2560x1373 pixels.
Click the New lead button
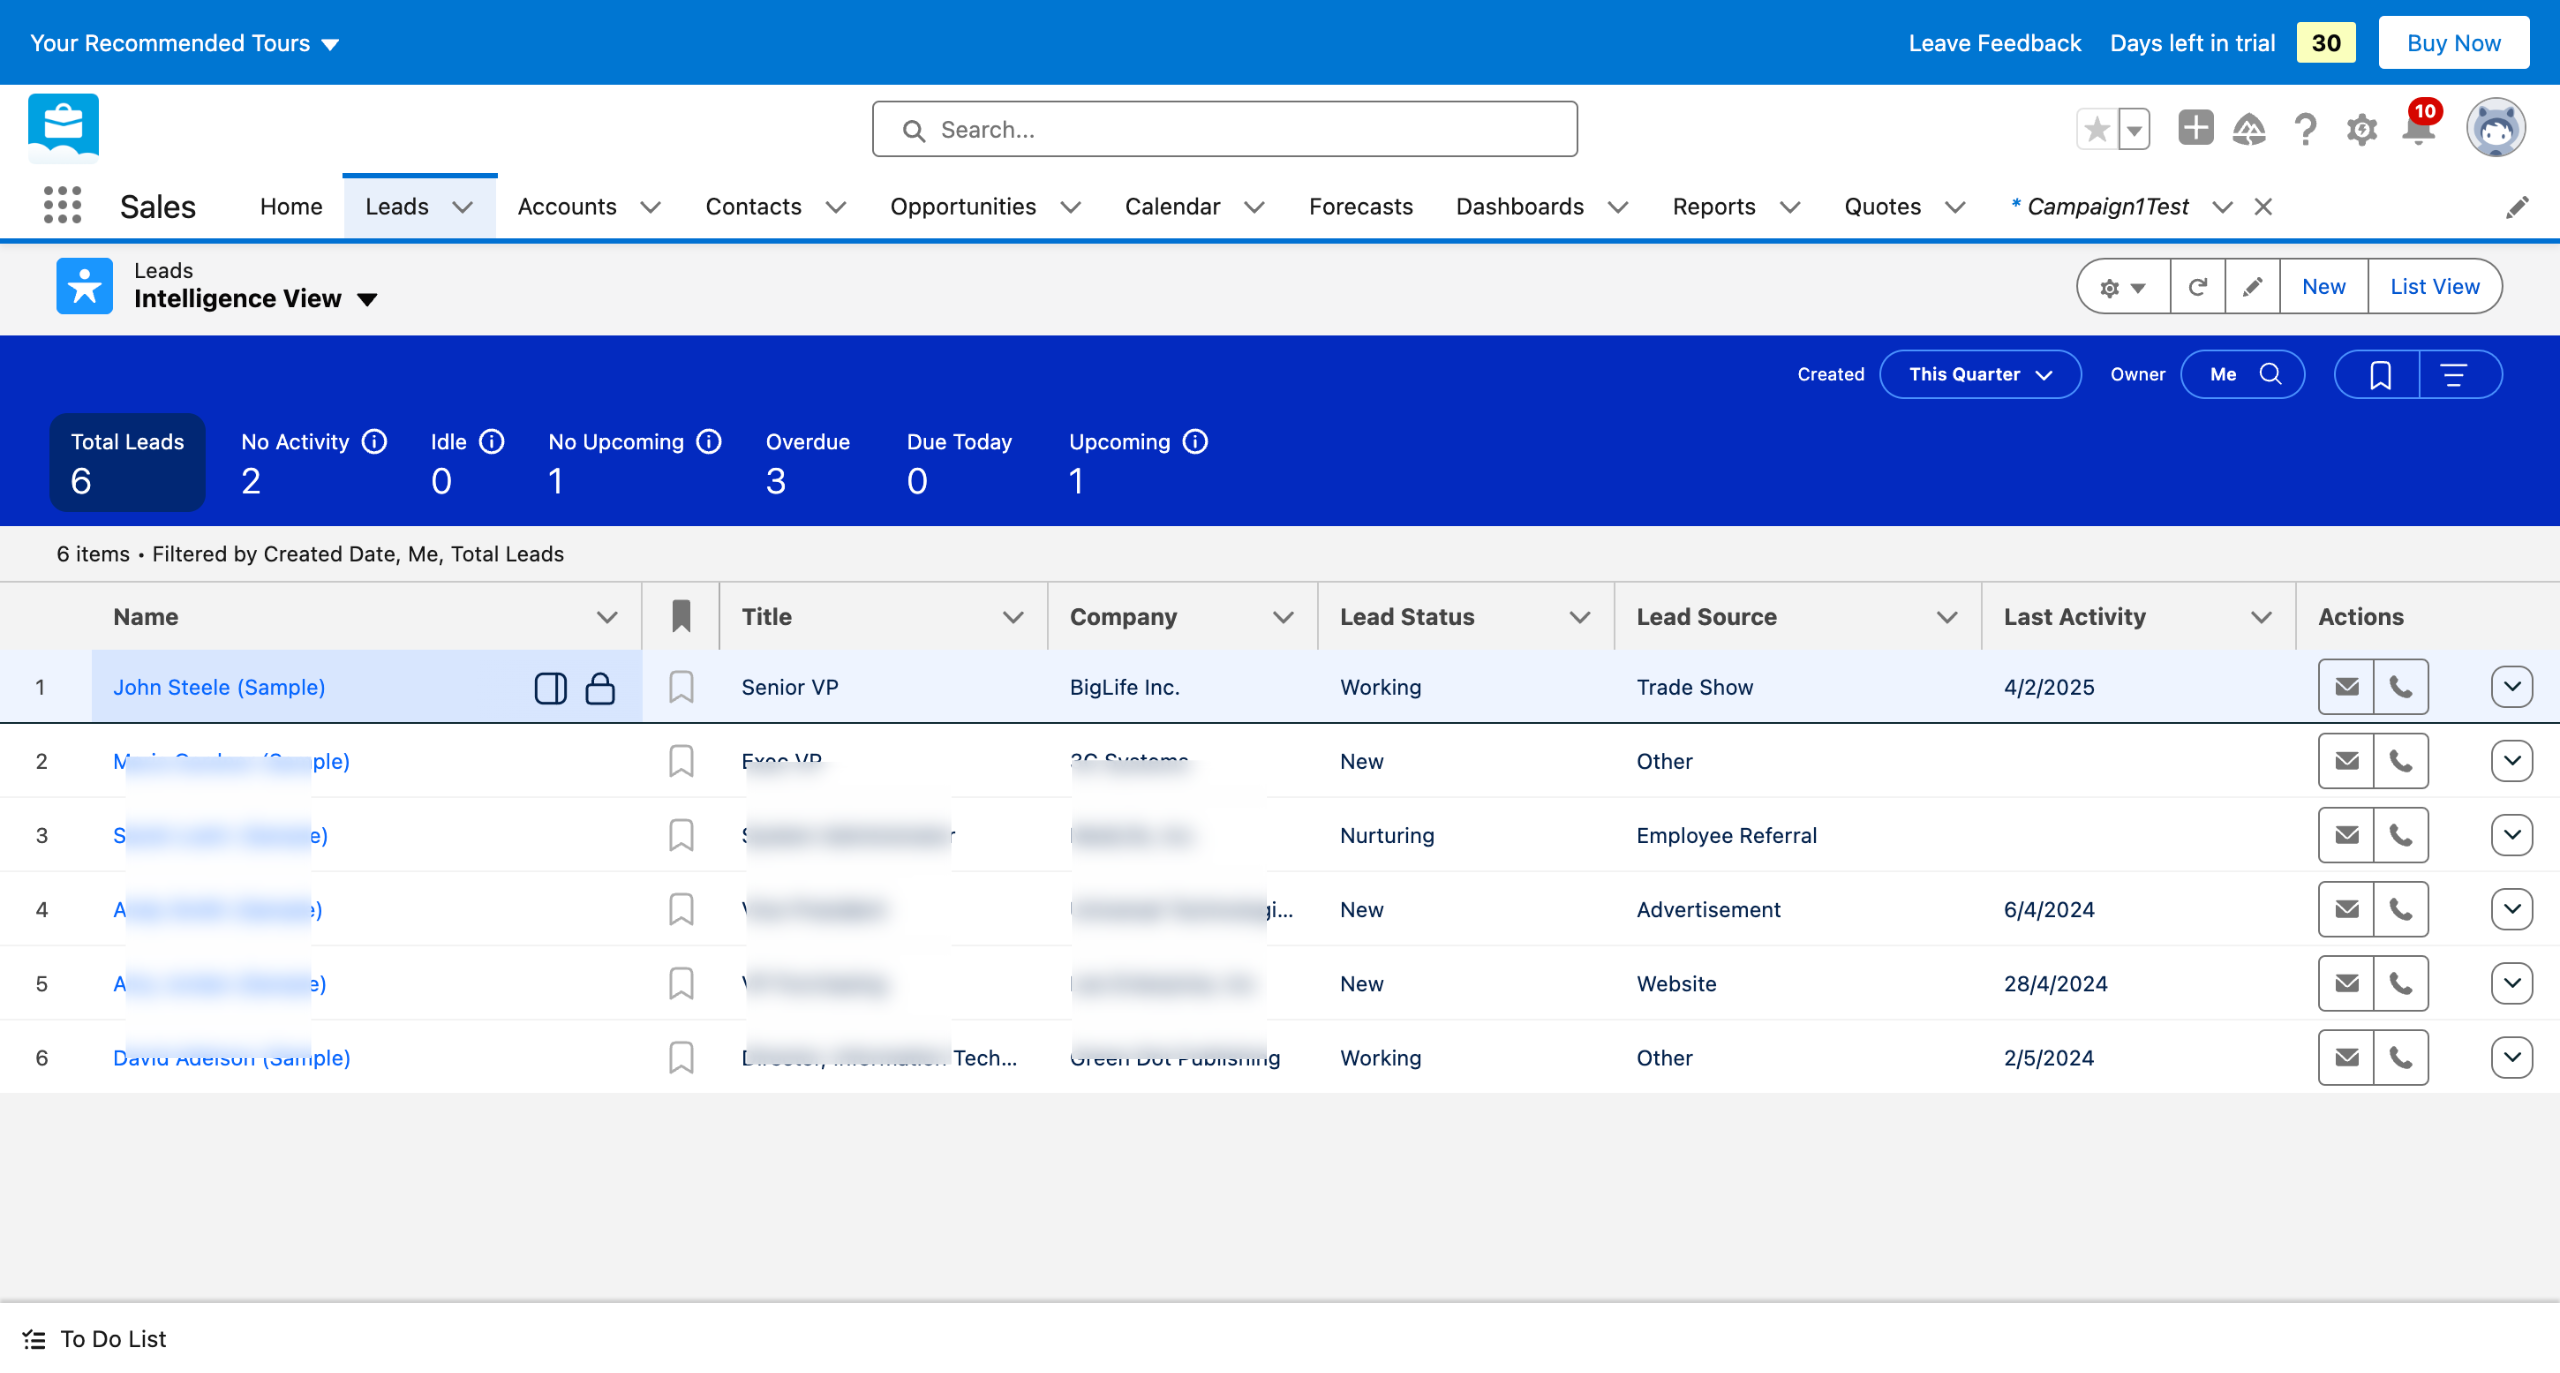coord(2323,287)
